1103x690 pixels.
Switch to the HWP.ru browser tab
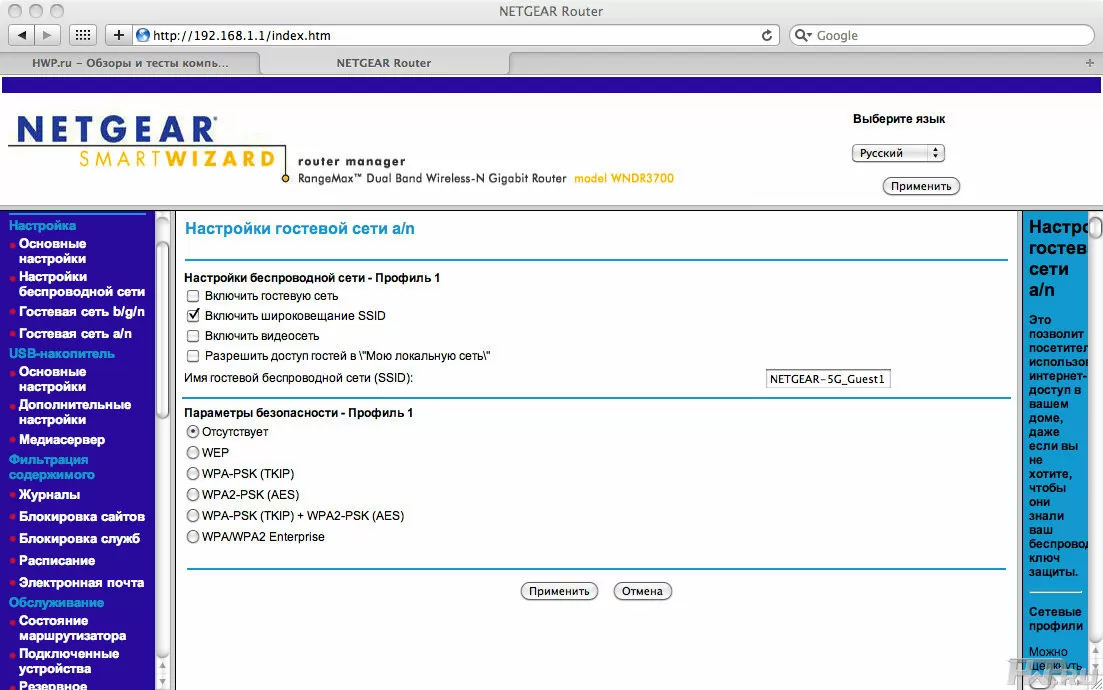pyautogui.click(x=130, y=62)
